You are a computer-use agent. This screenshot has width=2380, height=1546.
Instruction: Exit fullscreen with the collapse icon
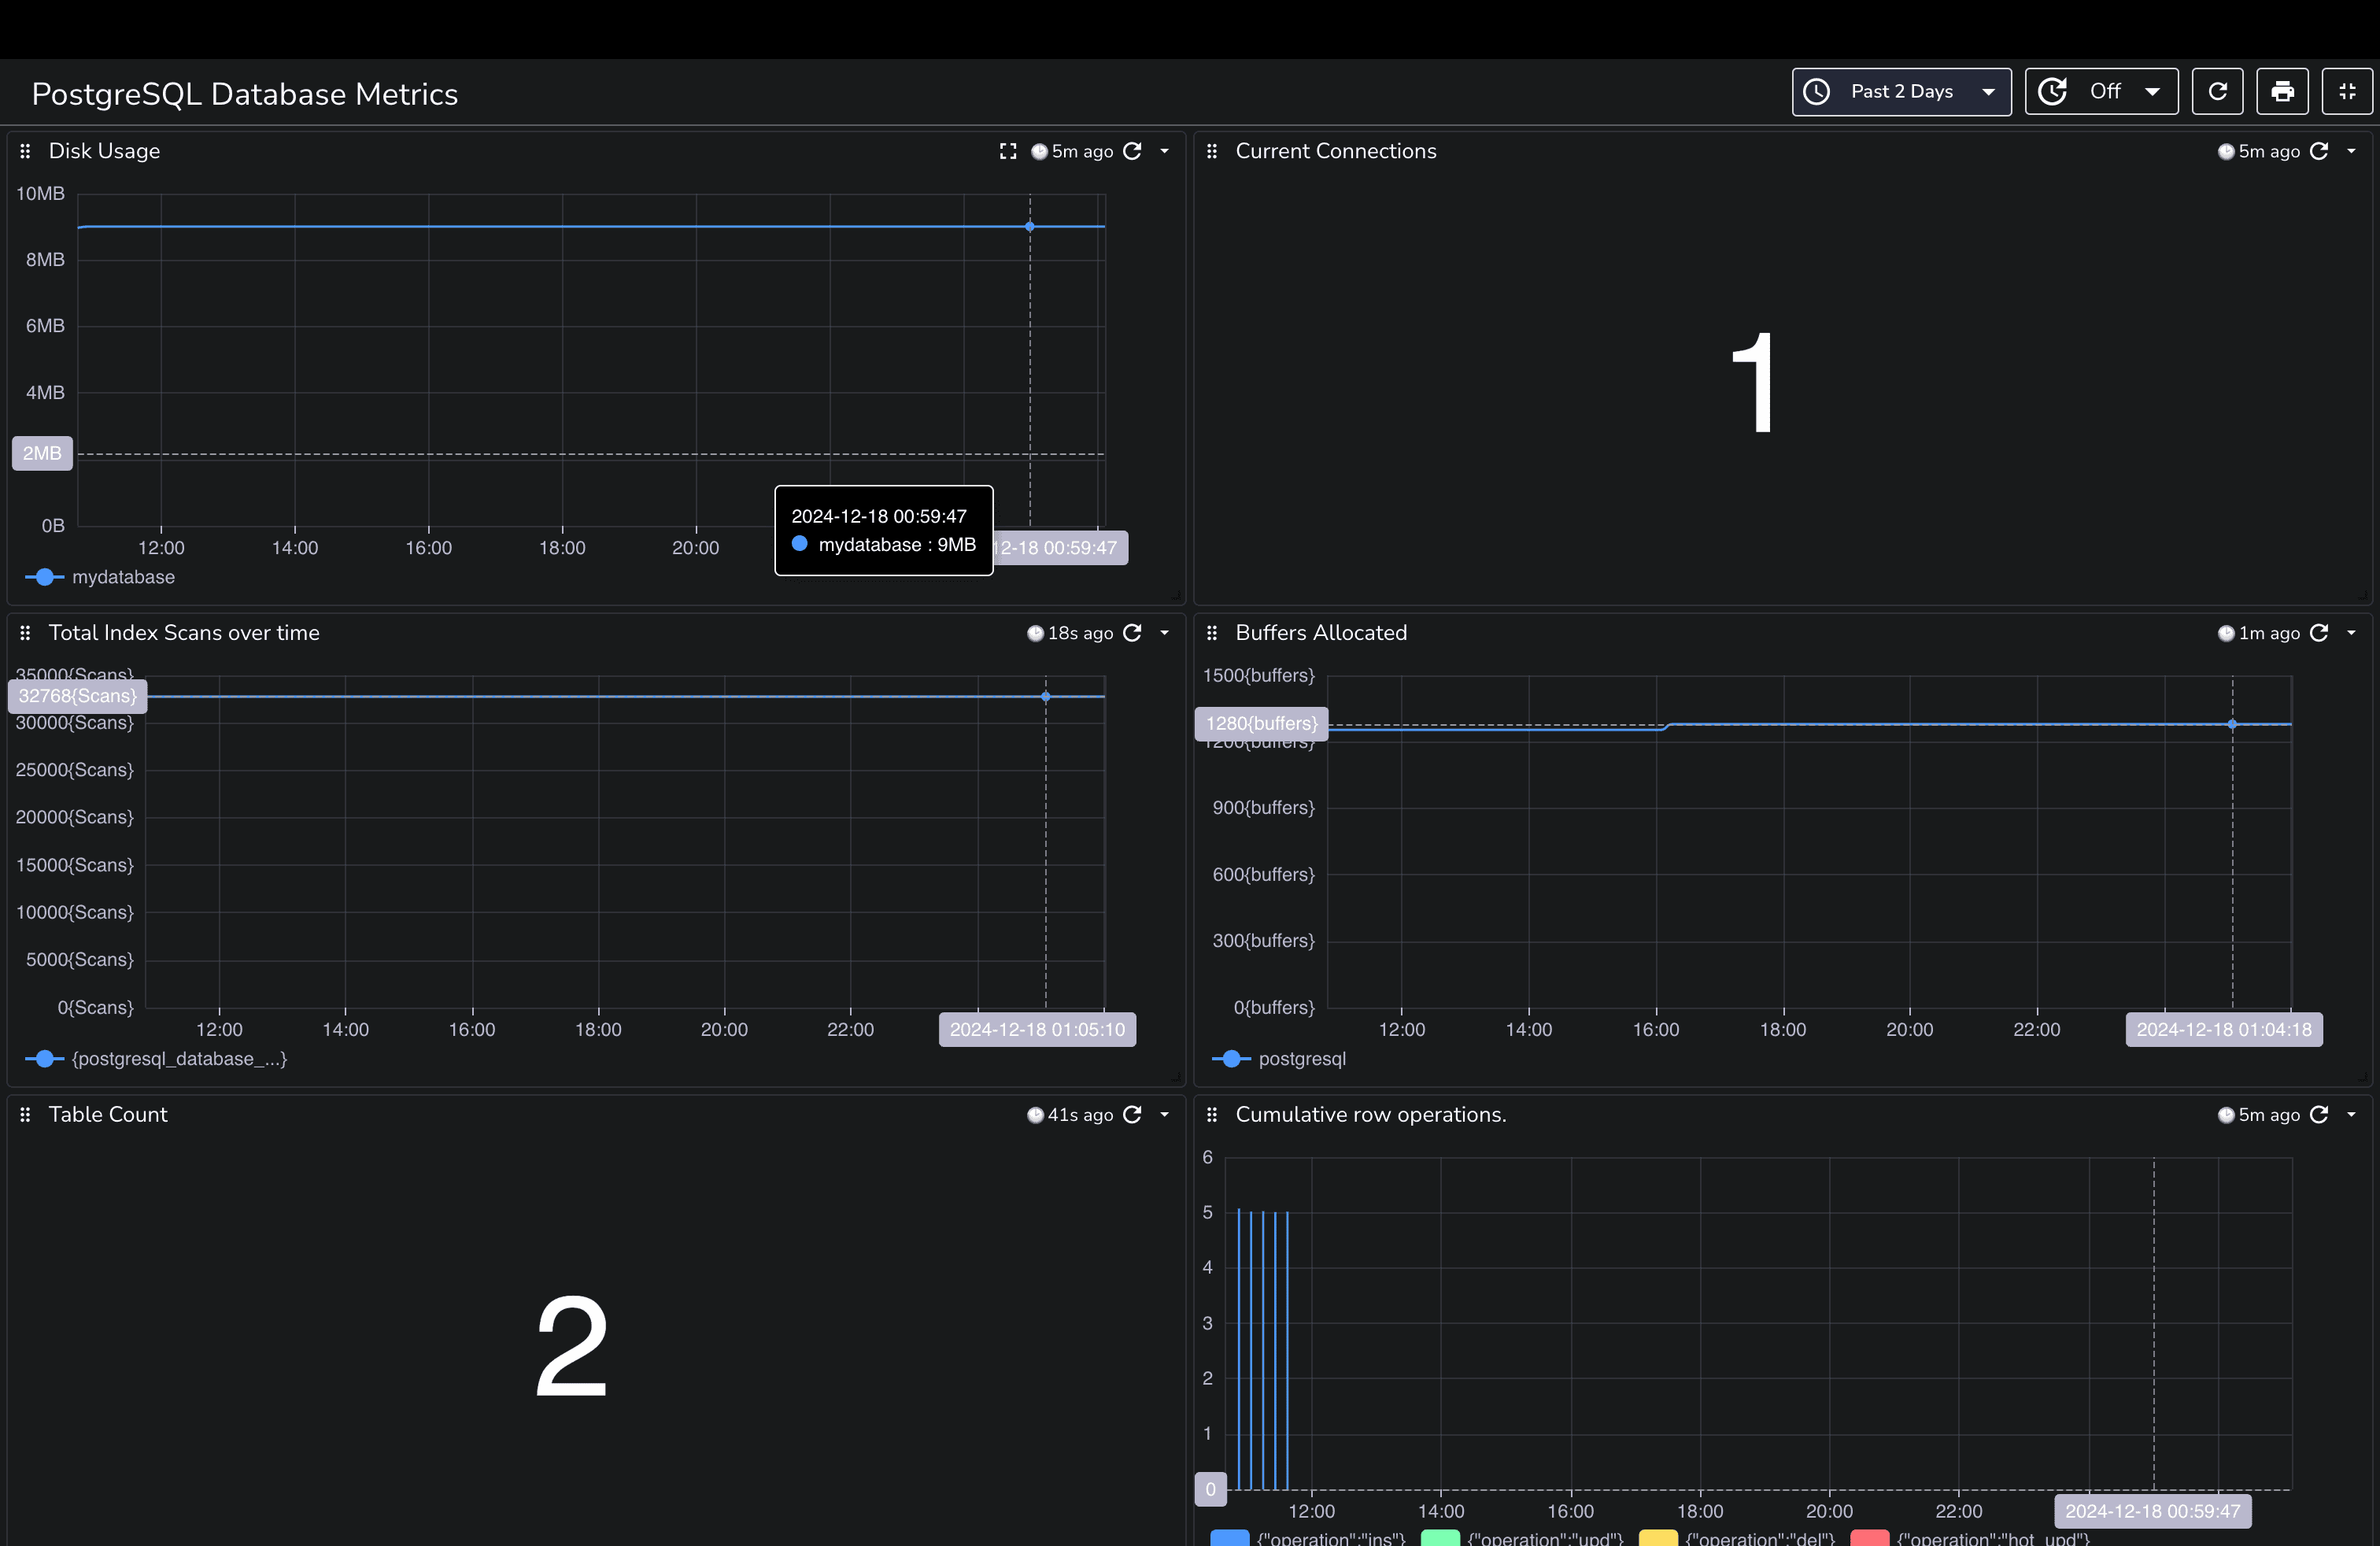pos(2347,92)
